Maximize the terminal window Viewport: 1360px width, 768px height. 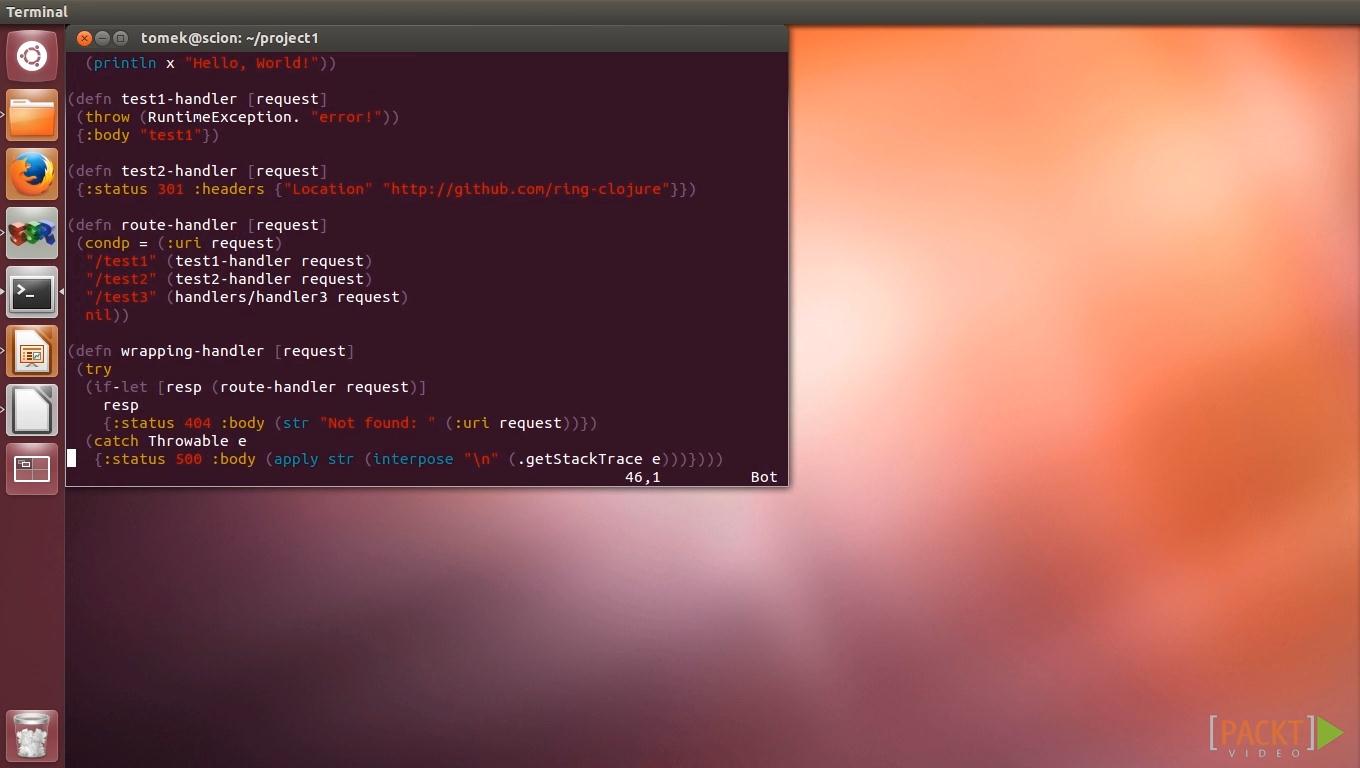pyautogui.click(x=121, y=38)
